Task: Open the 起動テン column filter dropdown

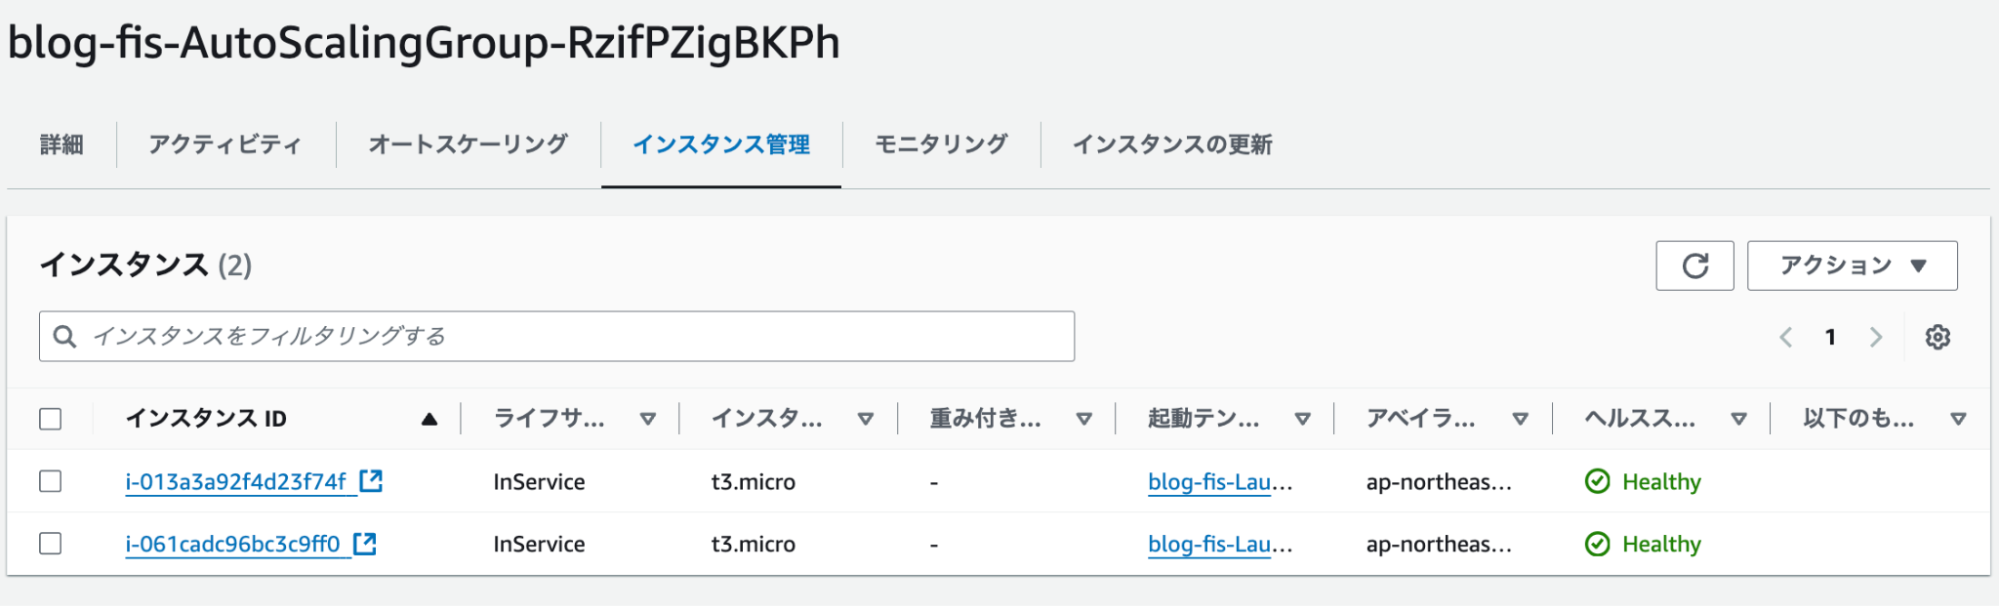Action: tap(1303, 419)
